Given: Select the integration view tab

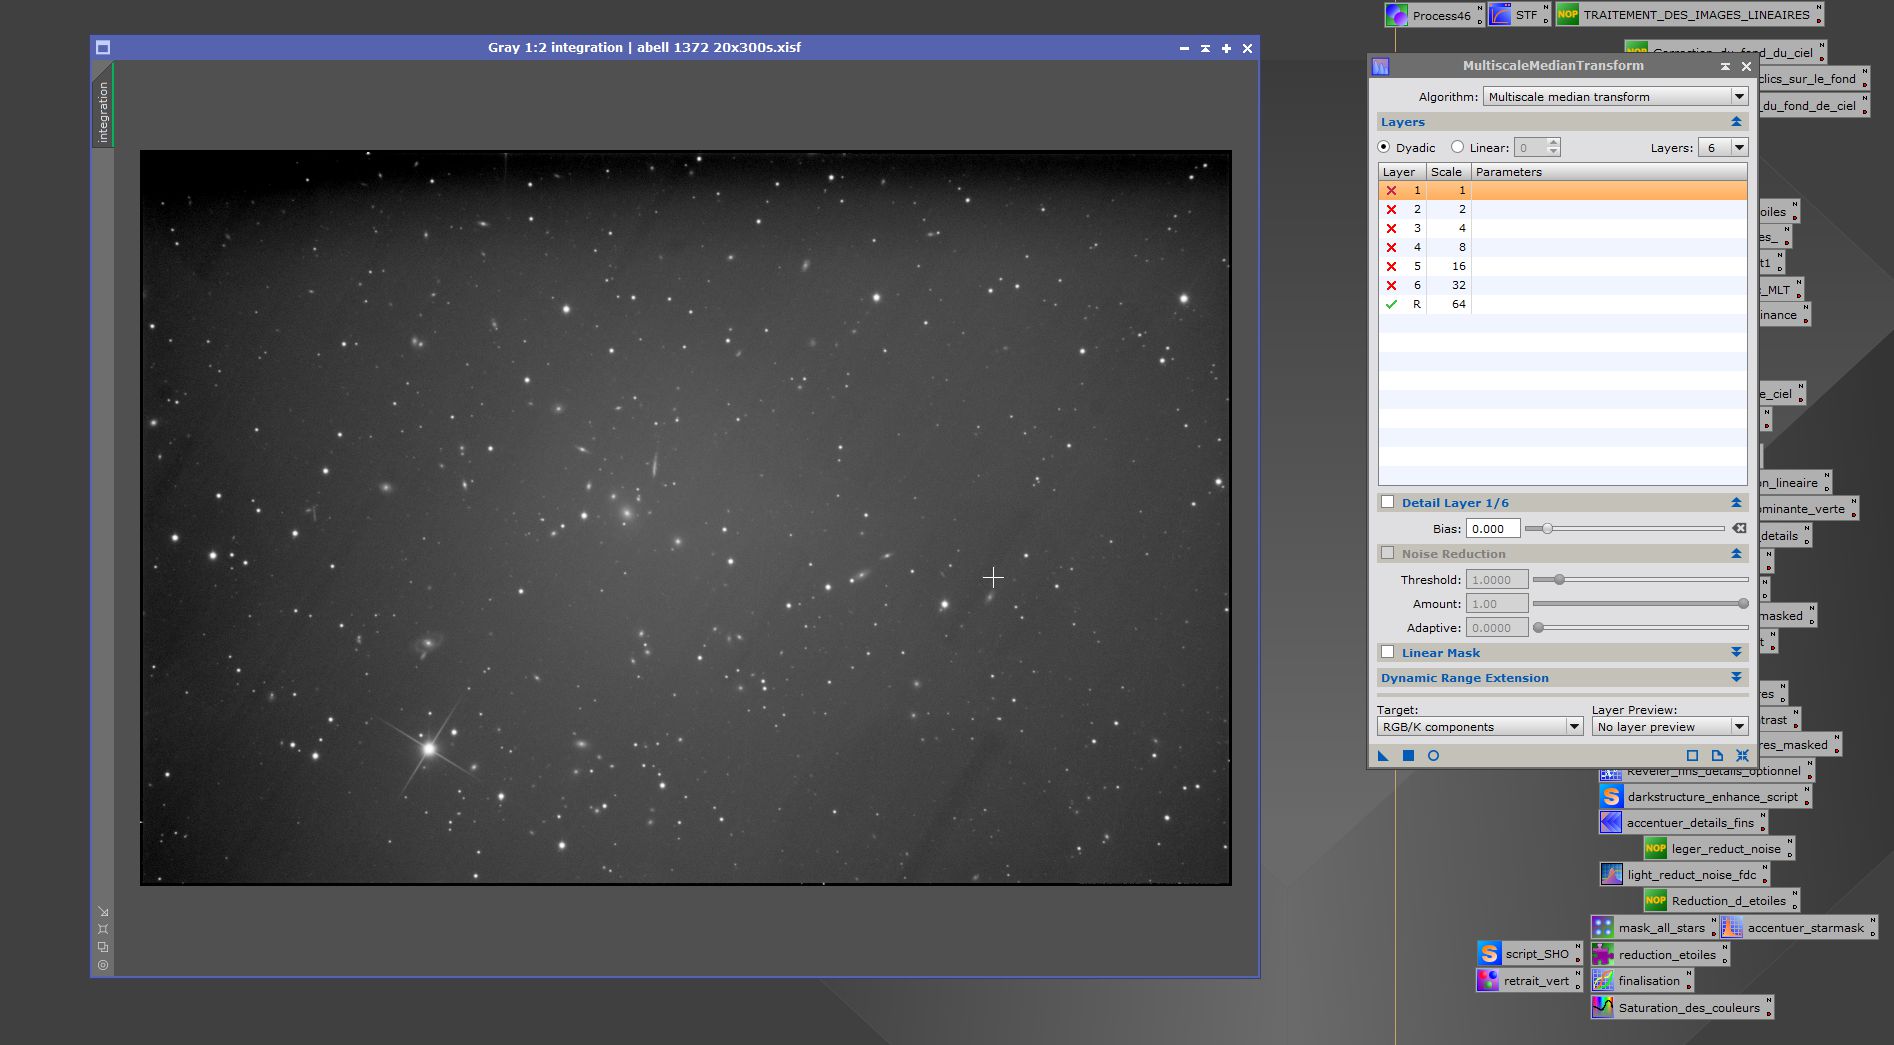Looking at the screenshot, I should point(103,105).
